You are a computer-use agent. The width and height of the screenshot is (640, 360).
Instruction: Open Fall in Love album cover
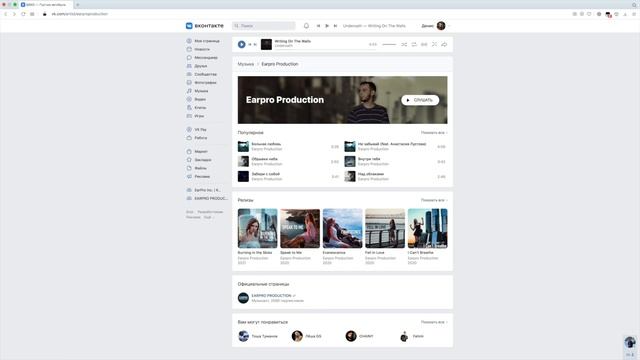pyautogui.click(x=385, y=228)
